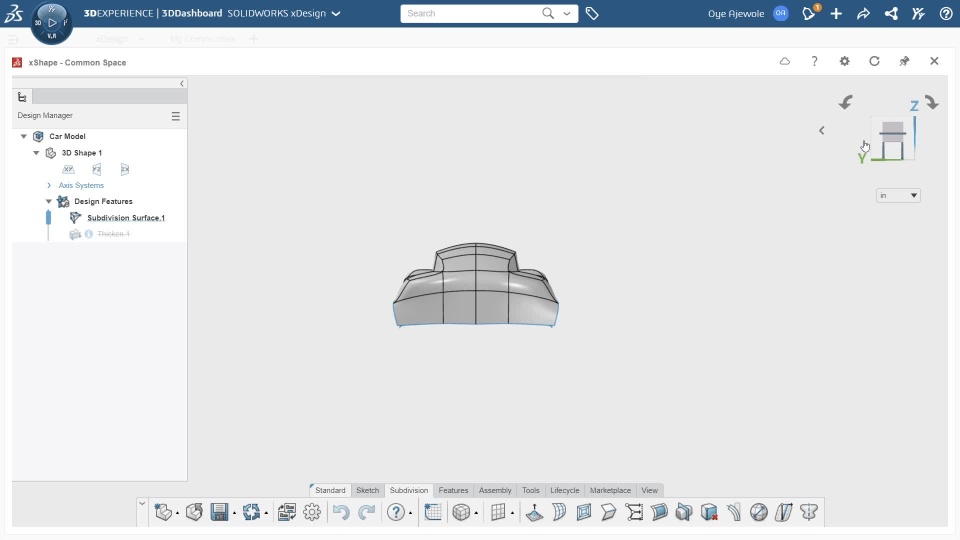Click the mirror solid icon

[684, 512]
